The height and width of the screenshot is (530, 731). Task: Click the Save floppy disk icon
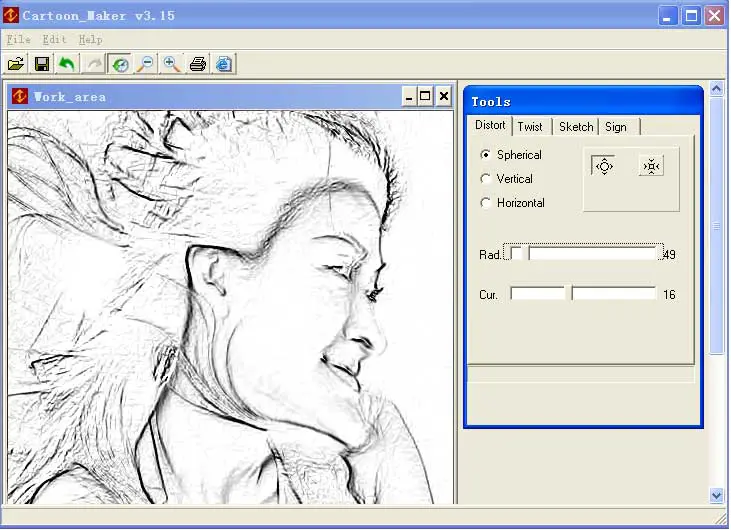point(42,64)
